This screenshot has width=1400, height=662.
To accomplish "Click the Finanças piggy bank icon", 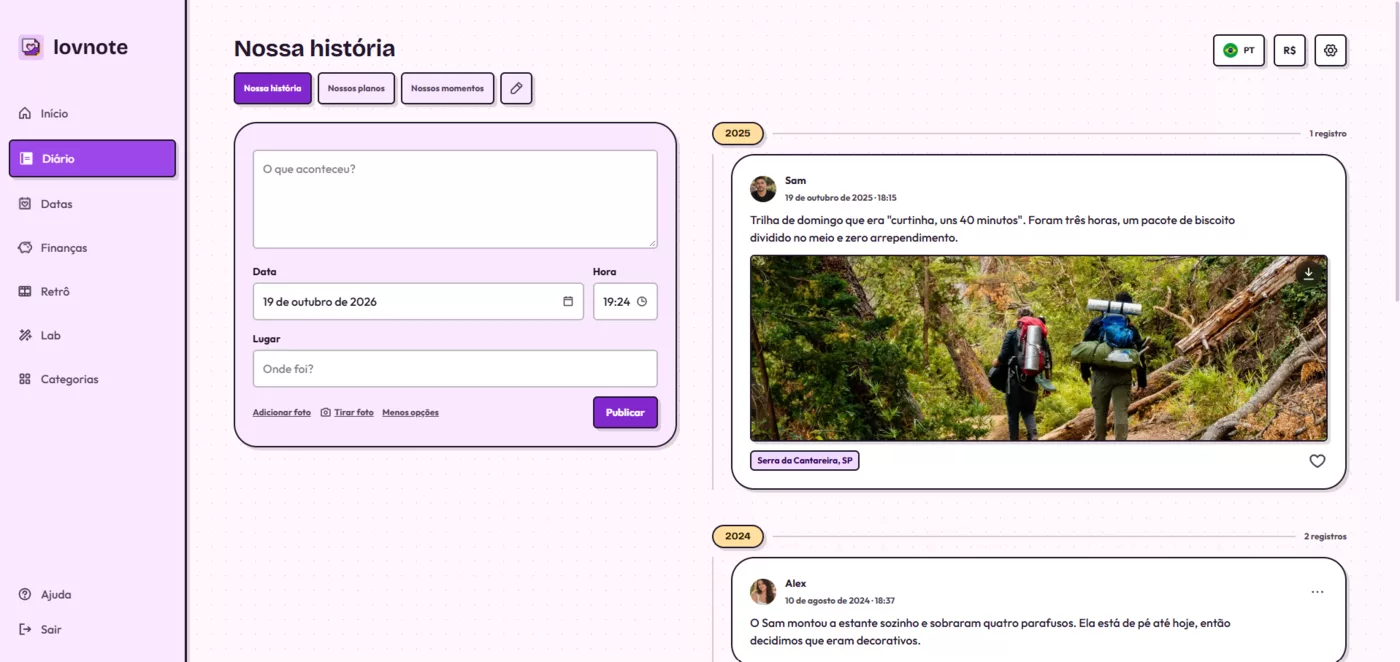I will [25, 248].
